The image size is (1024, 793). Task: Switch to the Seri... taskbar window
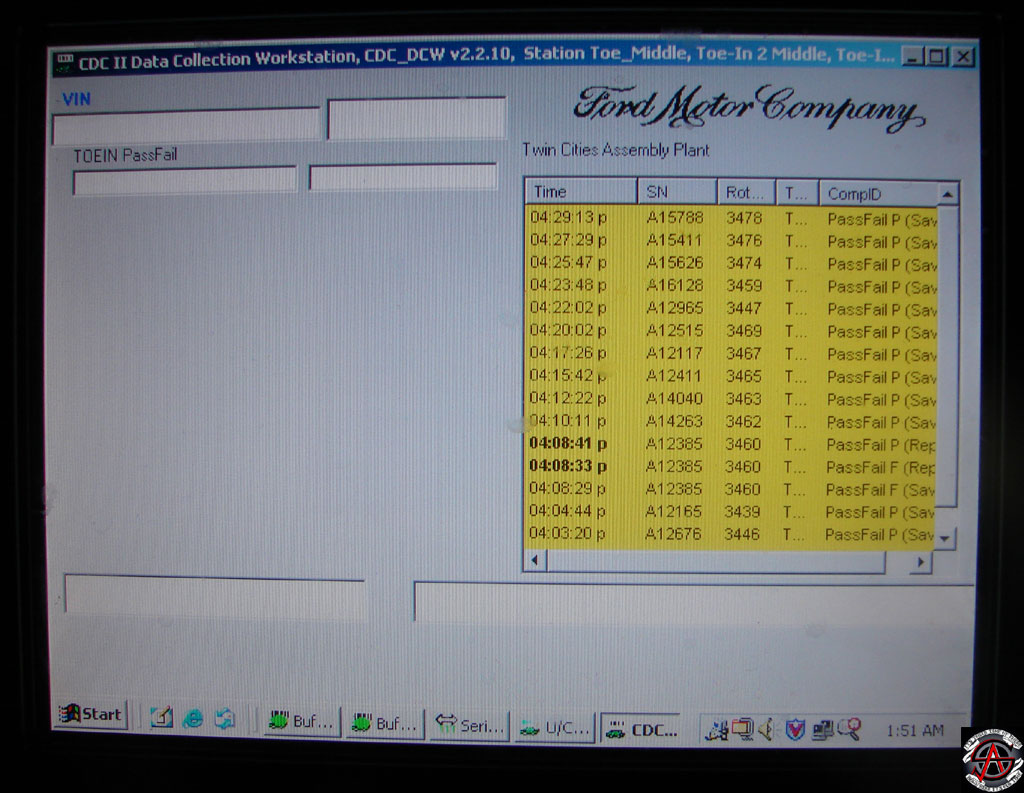tap(469, 726)
